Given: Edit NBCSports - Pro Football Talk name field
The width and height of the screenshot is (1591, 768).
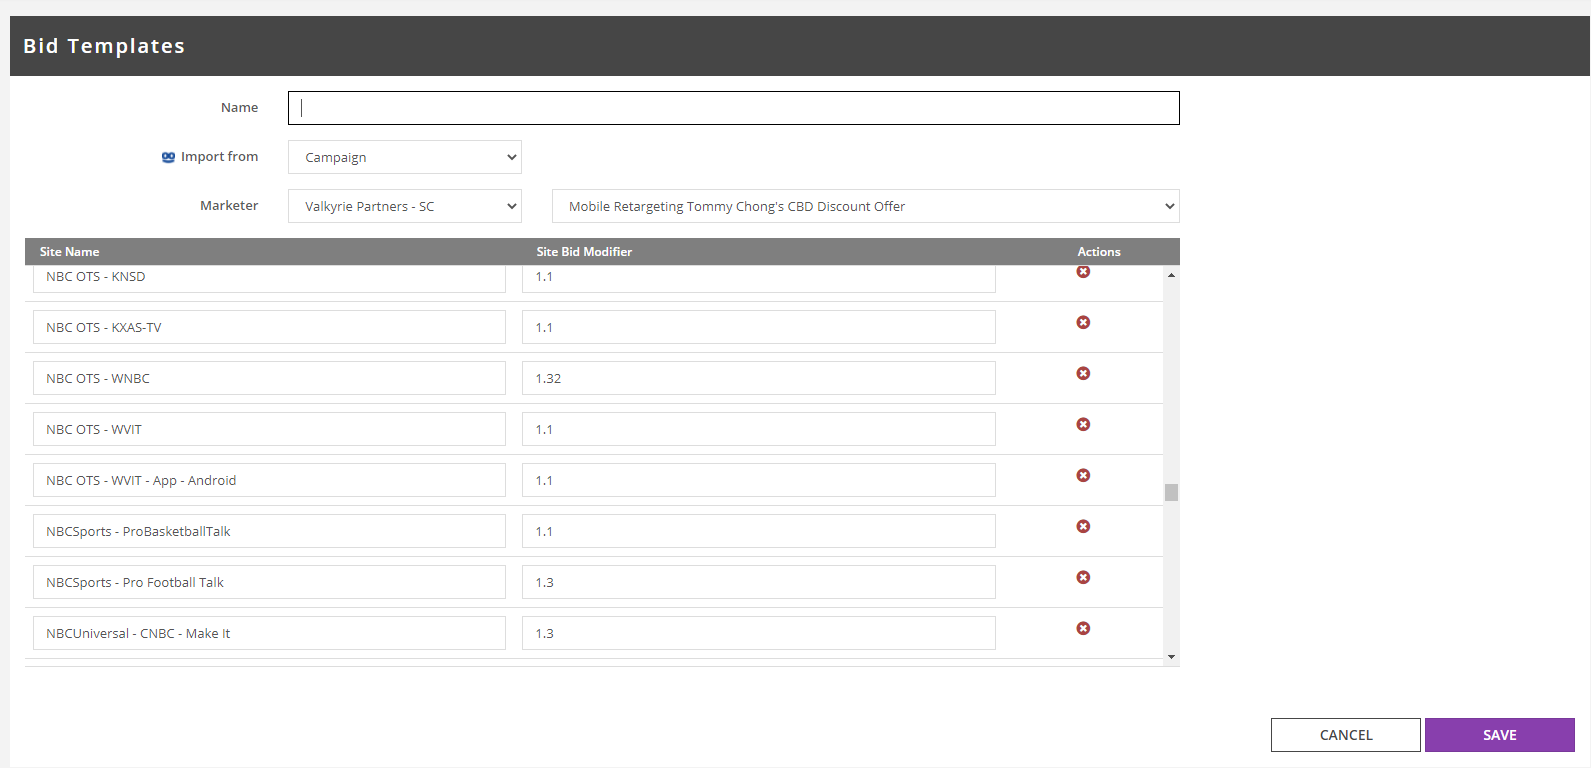Looking at the screenshot, I should coord(269,582).
